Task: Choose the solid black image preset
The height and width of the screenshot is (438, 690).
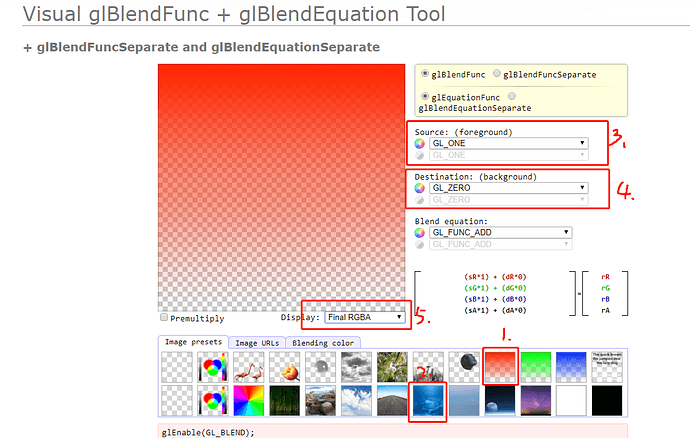Action: [607, 401]
